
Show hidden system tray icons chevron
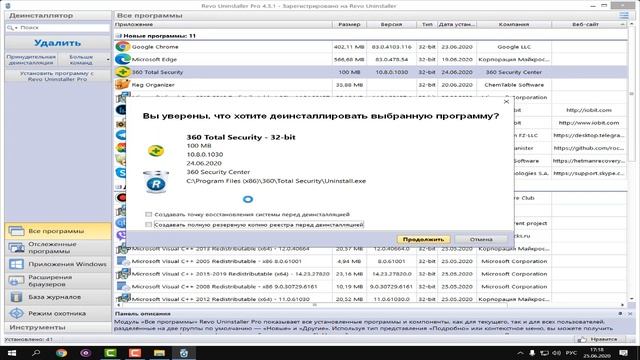tap(520, 353)
